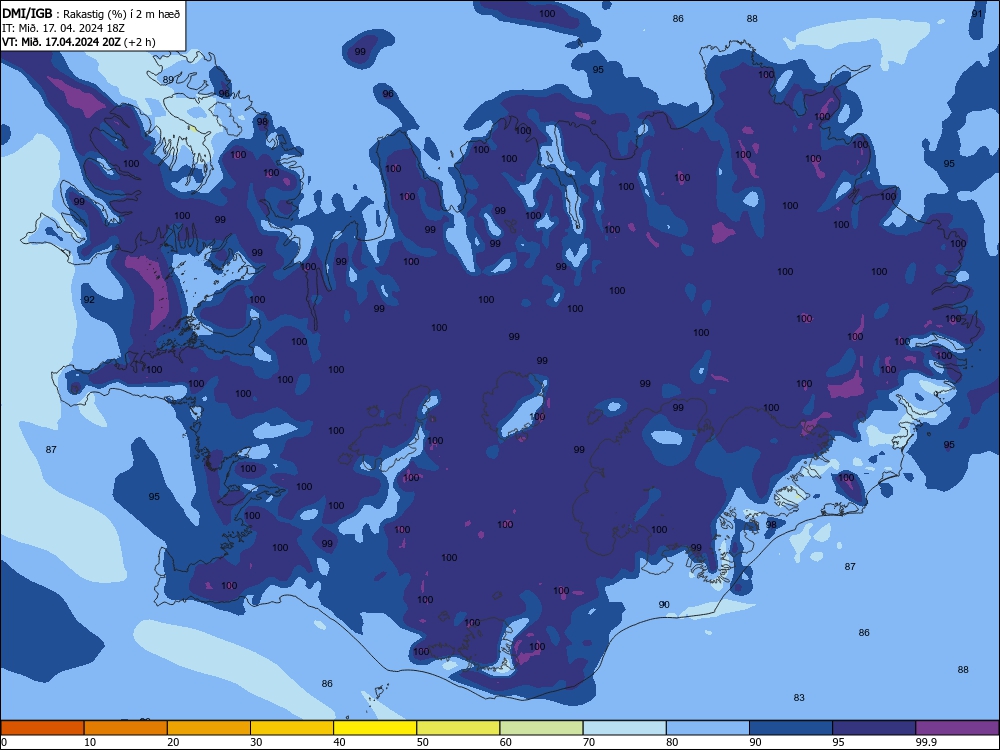
Task: Select the legend scale label "80"
Action: [x=672, y=742]
